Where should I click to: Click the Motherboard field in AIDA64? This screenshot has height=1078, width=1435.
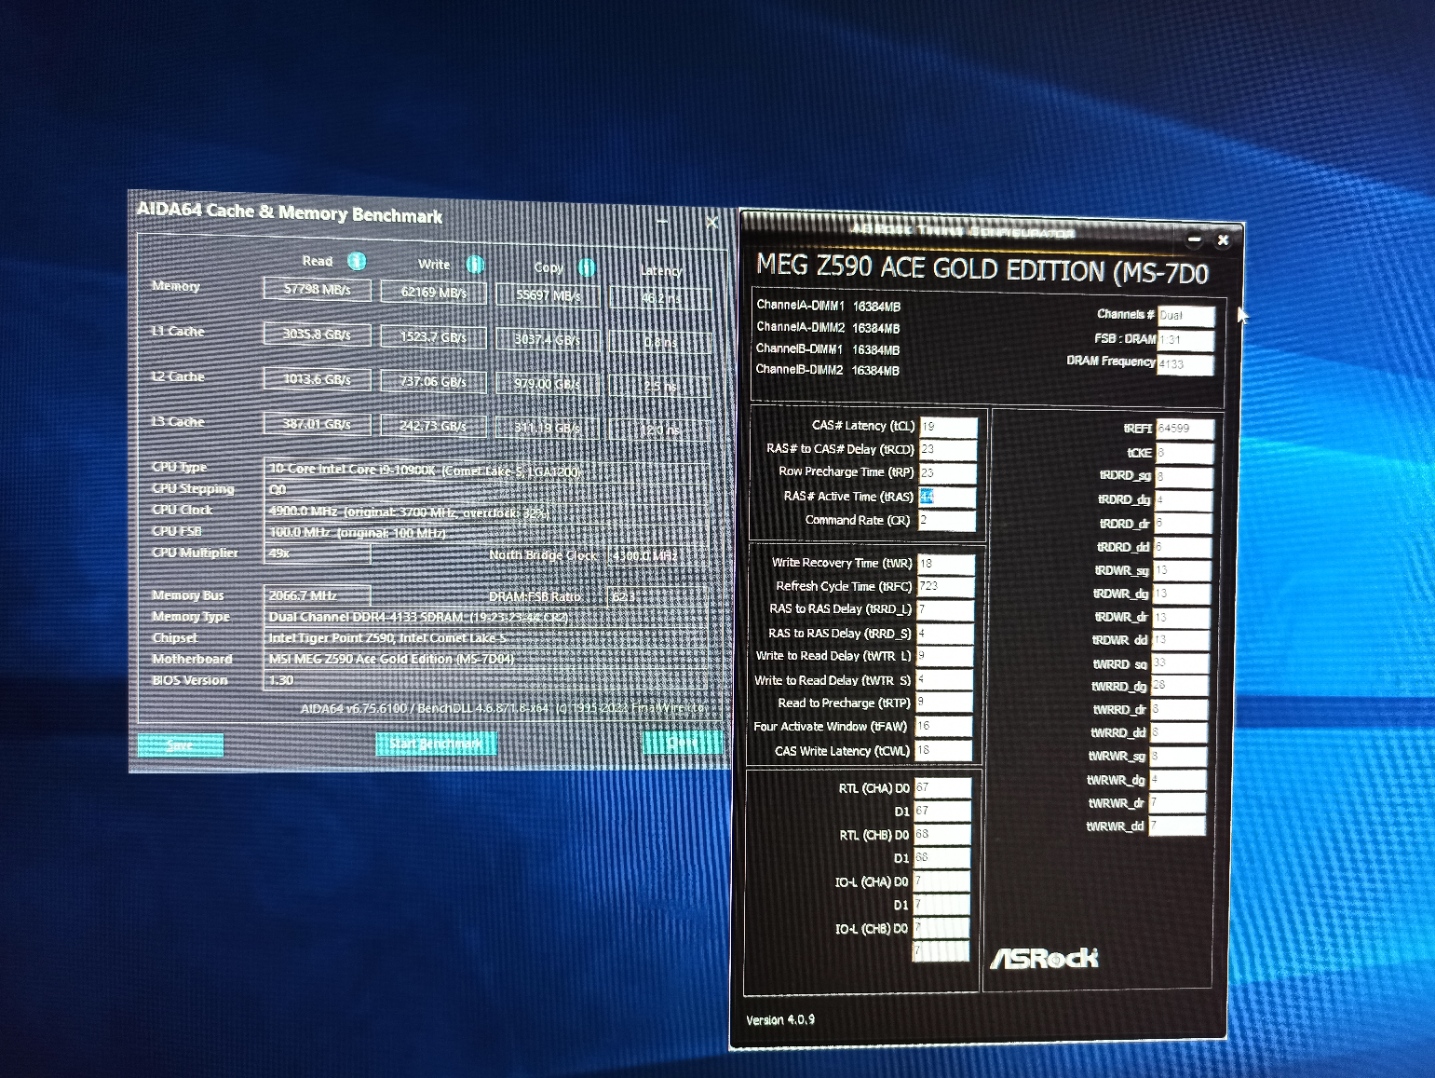tap(487, 659)
